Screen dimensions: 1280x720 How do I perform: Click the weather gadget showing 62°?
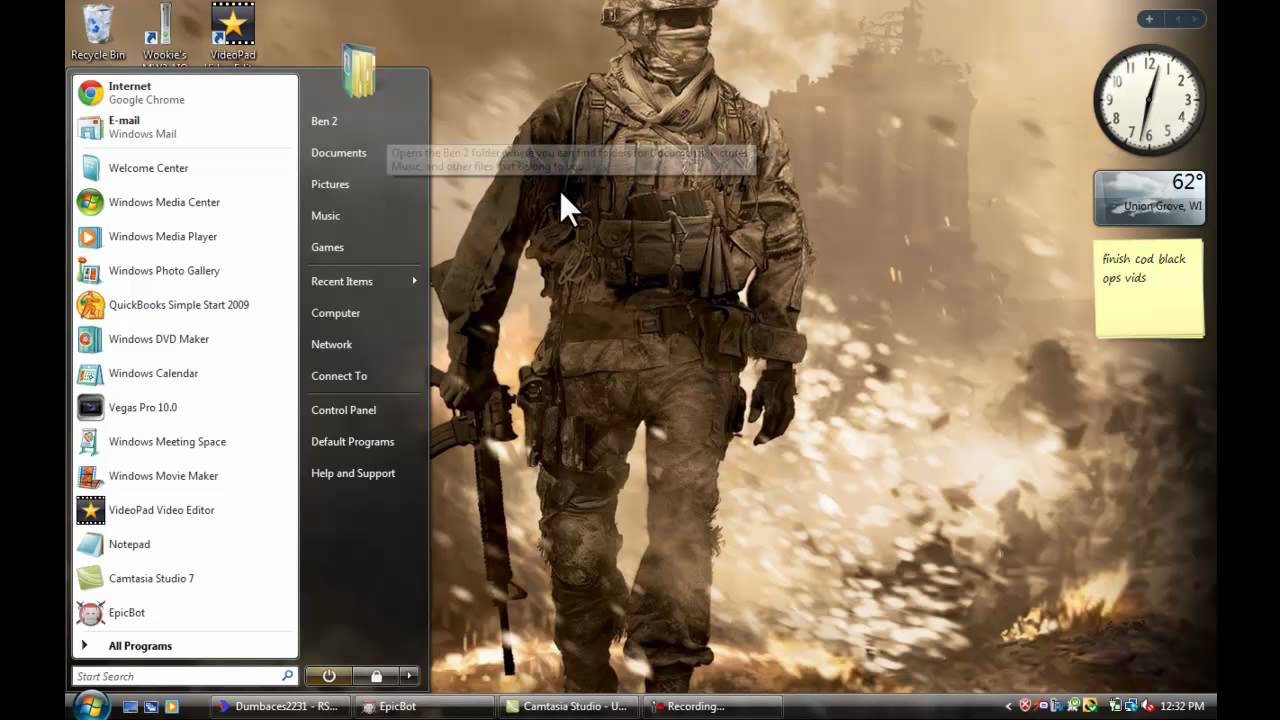coord(1149,198)
